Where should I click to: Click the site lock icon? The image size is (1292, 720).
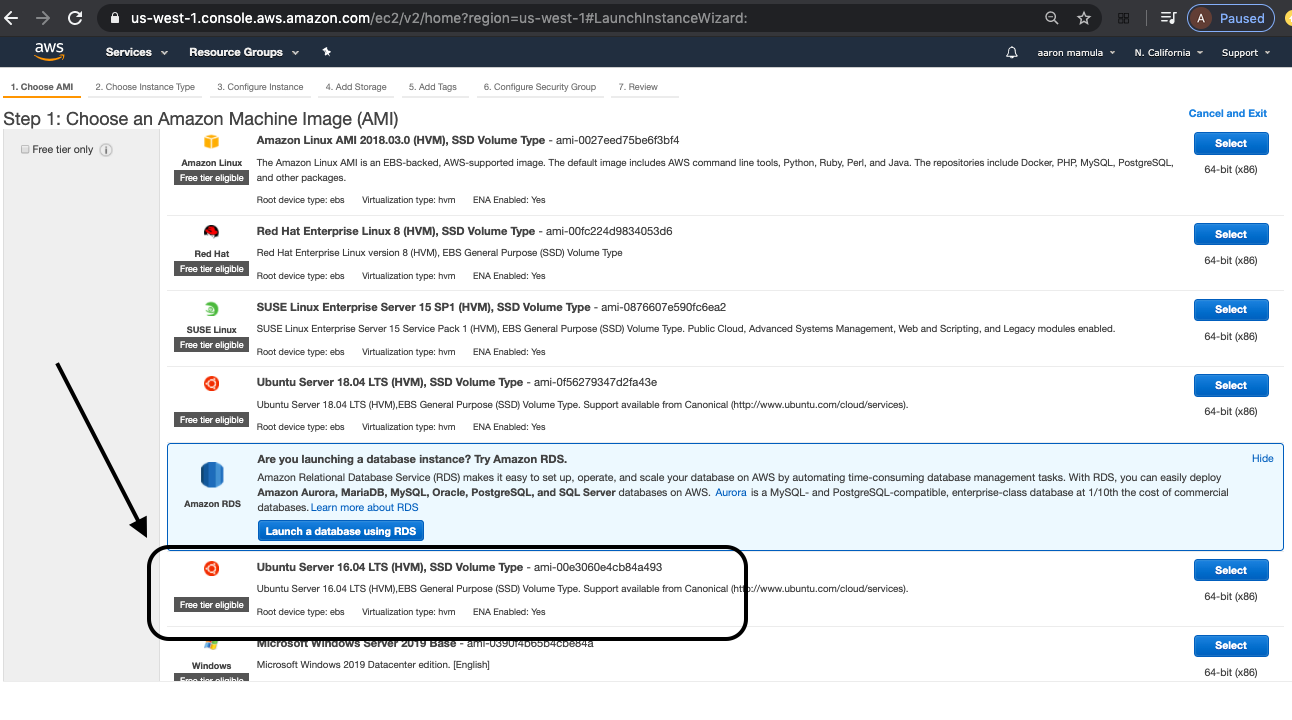click(x=113, y=18)
